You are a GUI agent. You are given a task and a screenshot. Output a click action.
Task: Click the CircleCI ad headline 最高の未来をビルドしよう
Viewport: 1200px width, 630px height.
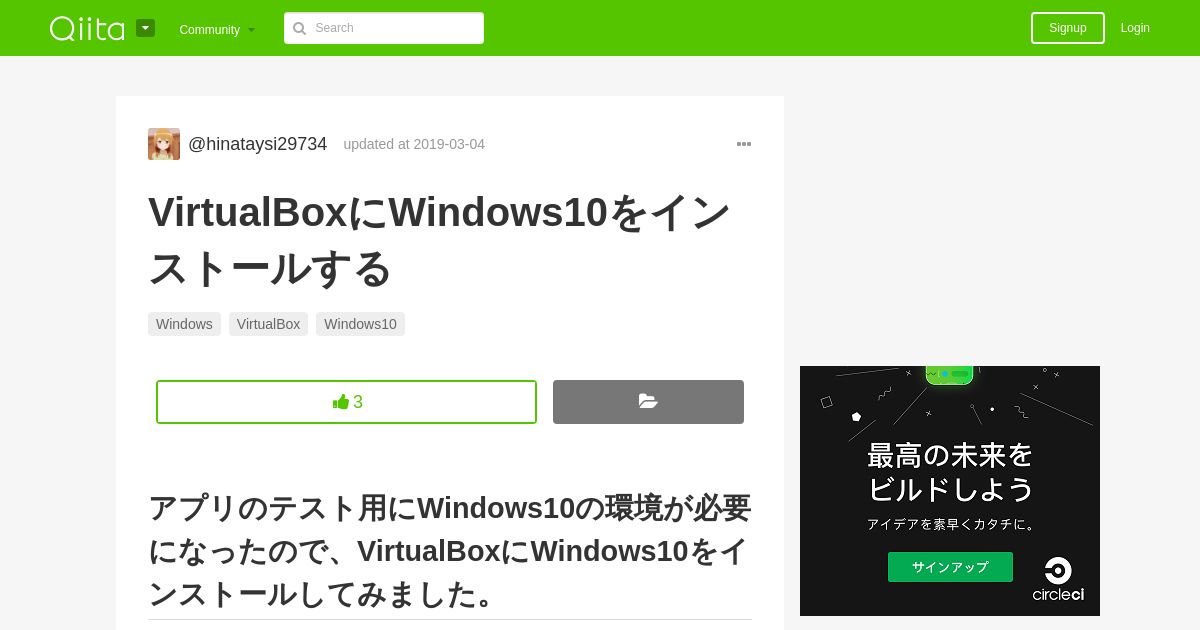[950, 472]
